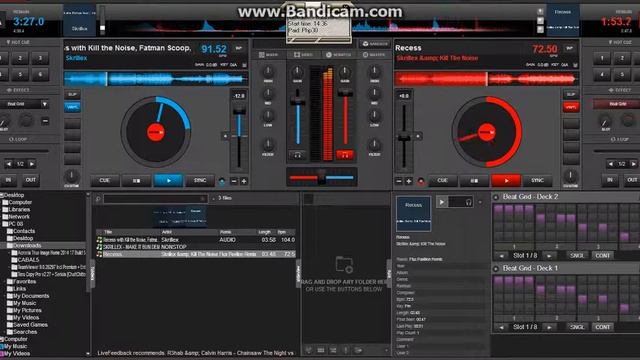Screen dimensions: 640x360
Task: Click the left deck master tempo icon
Action: [222, 181]
